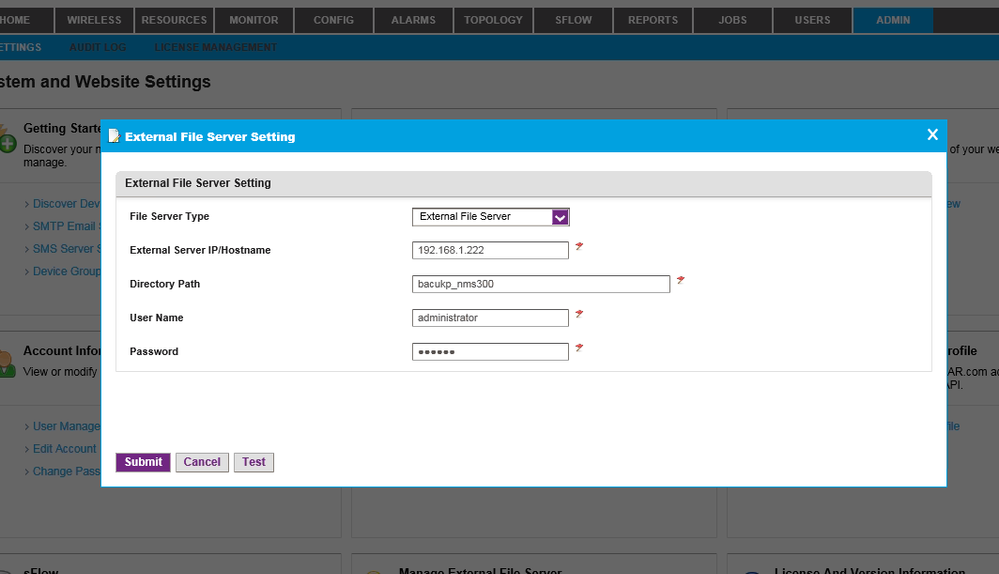
Task: Click the document icon in dialog title
Action: click(x=114, y=136)
